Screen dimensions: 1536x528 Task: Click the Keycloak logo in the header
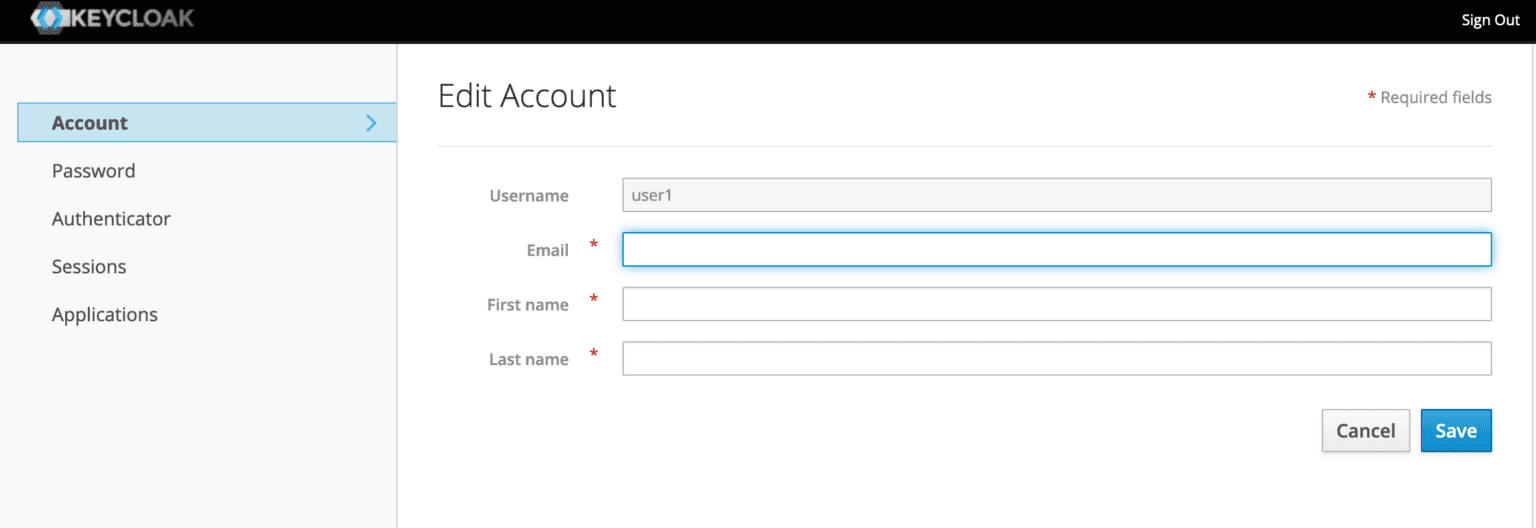(x=112, y=18)
